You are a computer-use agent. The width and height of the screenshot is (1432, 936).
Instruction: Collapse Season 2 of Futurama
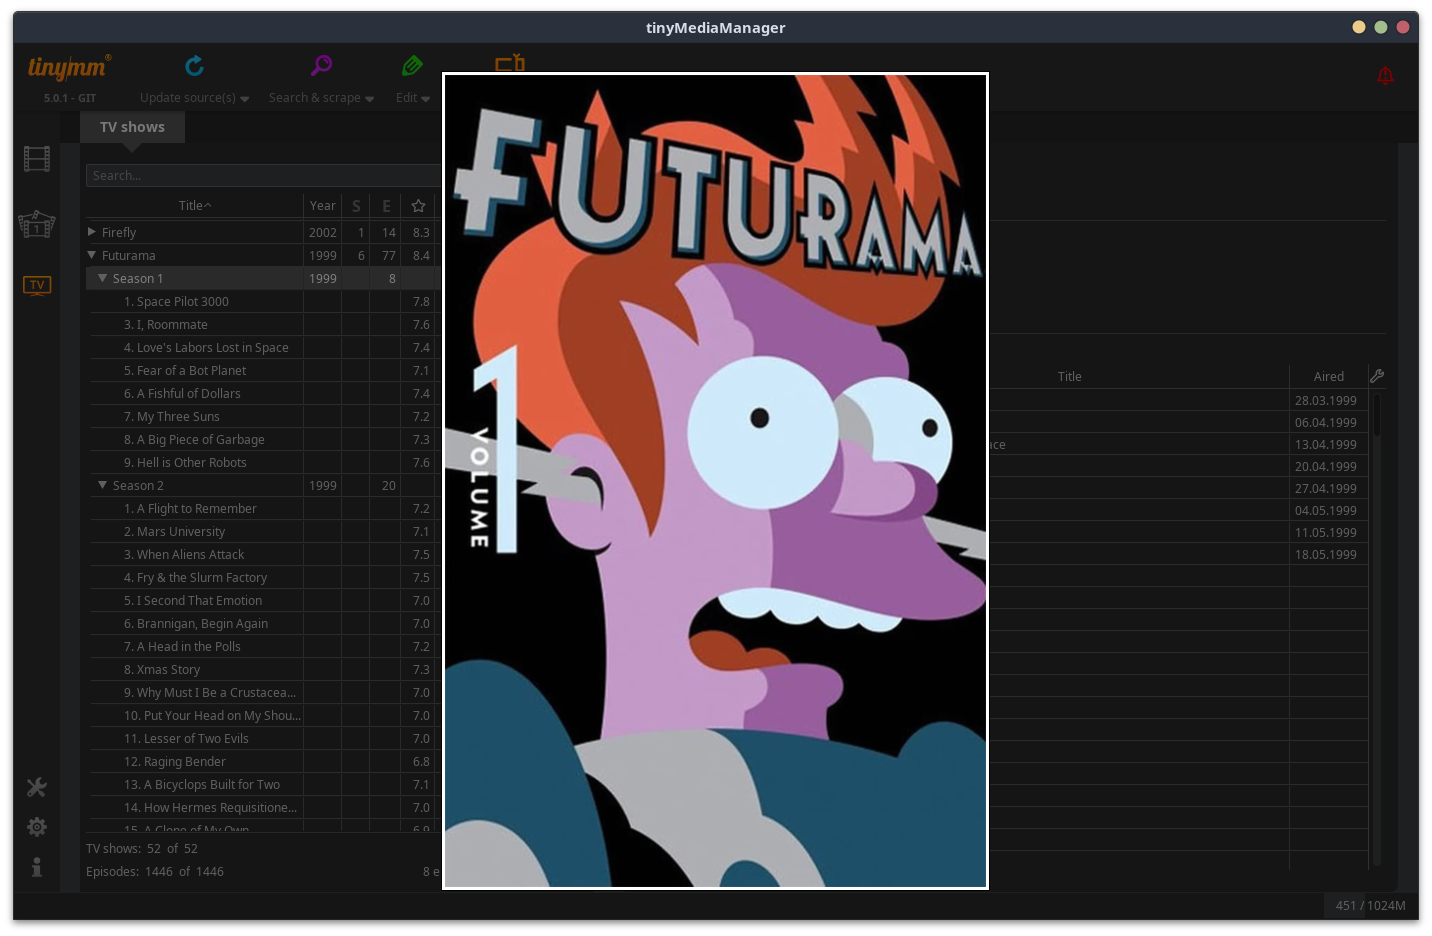[102, 485]
